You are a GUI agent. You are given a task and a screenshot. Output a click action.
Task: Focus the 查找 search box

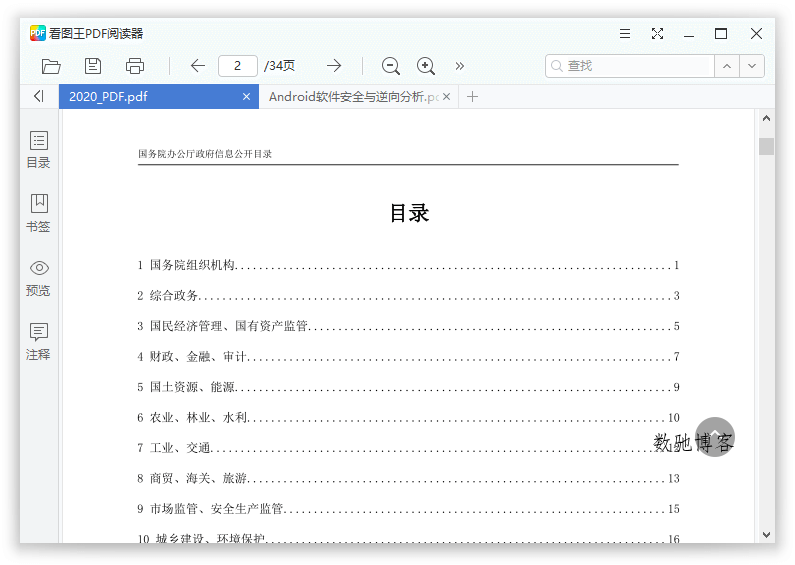coord(630,66)
